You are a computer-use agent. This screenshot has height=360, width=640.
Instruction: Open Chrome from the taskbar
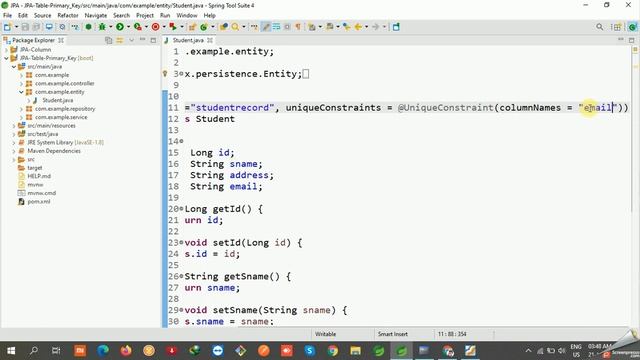pos(333,351)
